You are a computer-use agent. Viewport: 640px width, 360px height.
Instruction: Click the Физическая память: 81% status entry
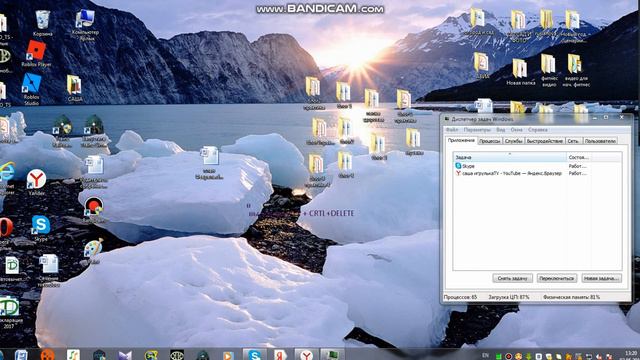coord(571,297)
